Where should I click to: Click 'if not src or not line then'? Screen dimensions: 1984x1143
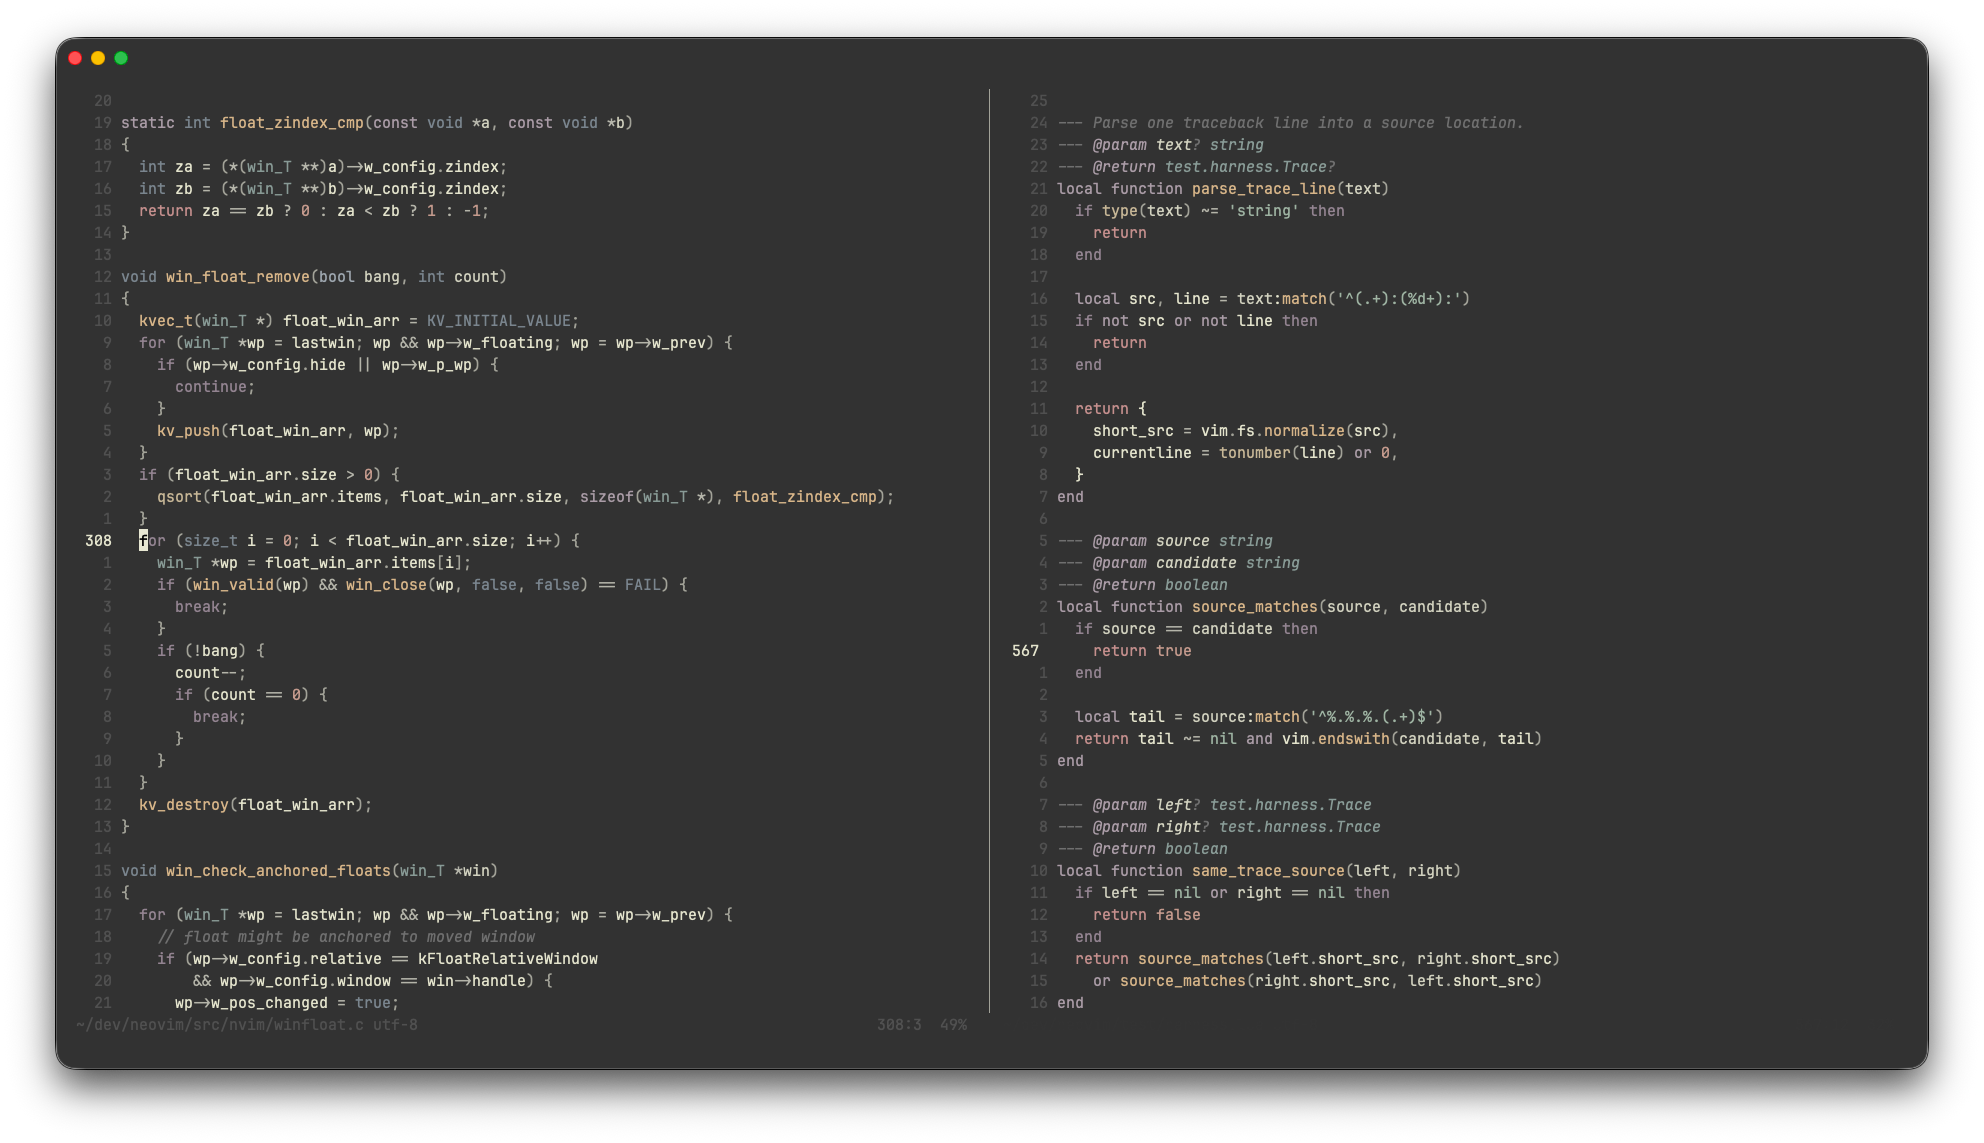1196,321
